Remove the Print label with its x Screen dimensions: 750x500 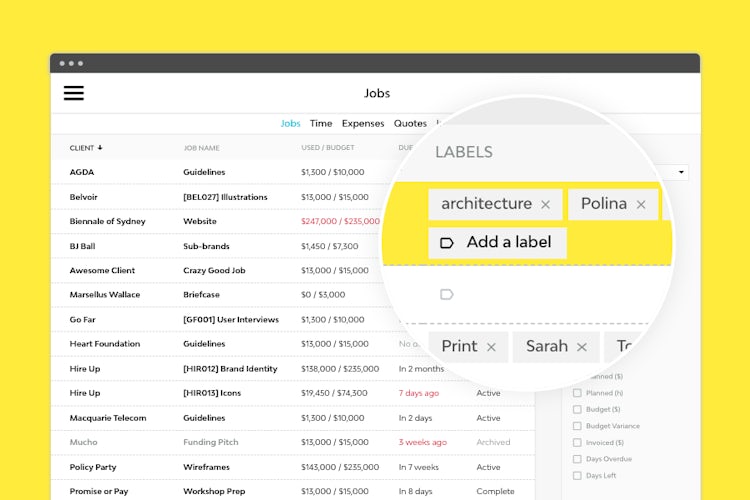[491, 347]
